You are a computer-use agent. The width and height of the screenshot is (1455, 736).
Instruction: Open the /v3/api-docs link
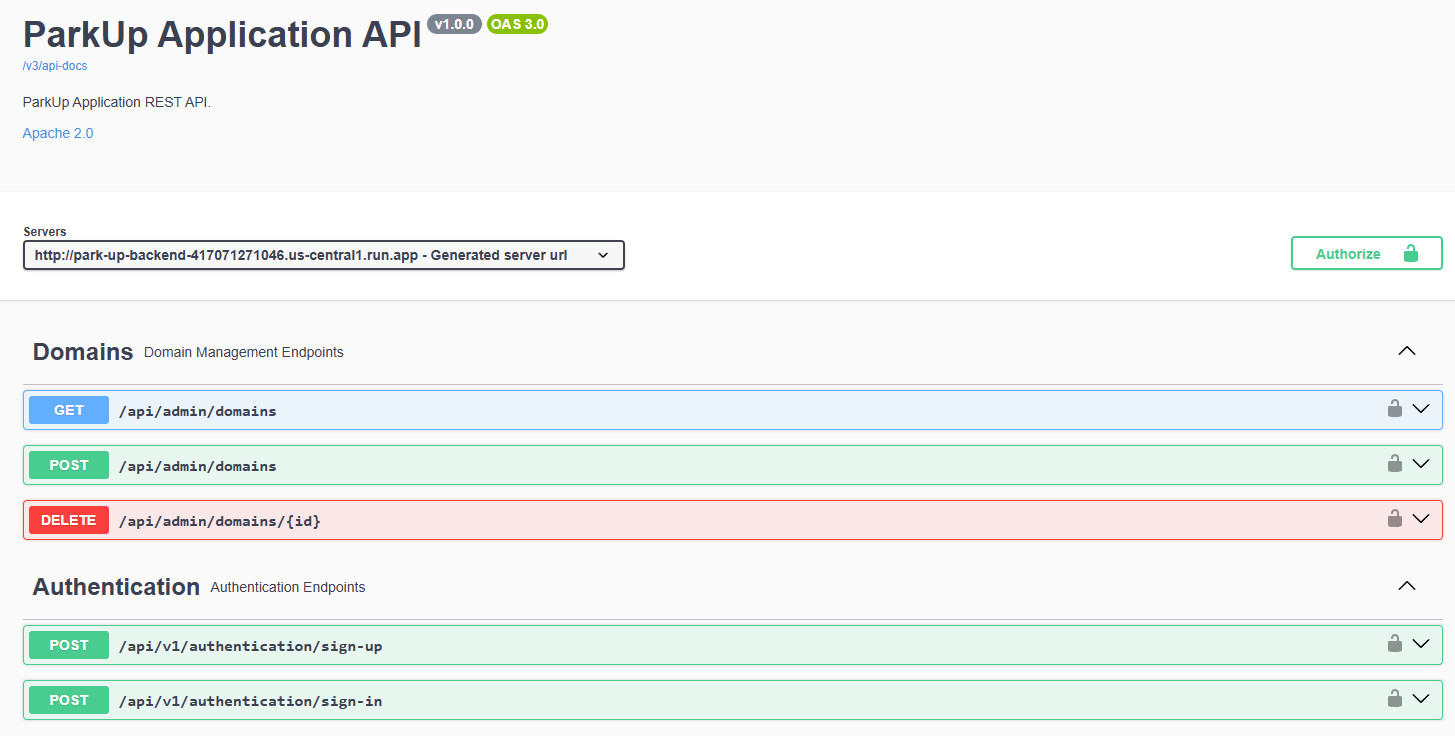tap(55, 66)
